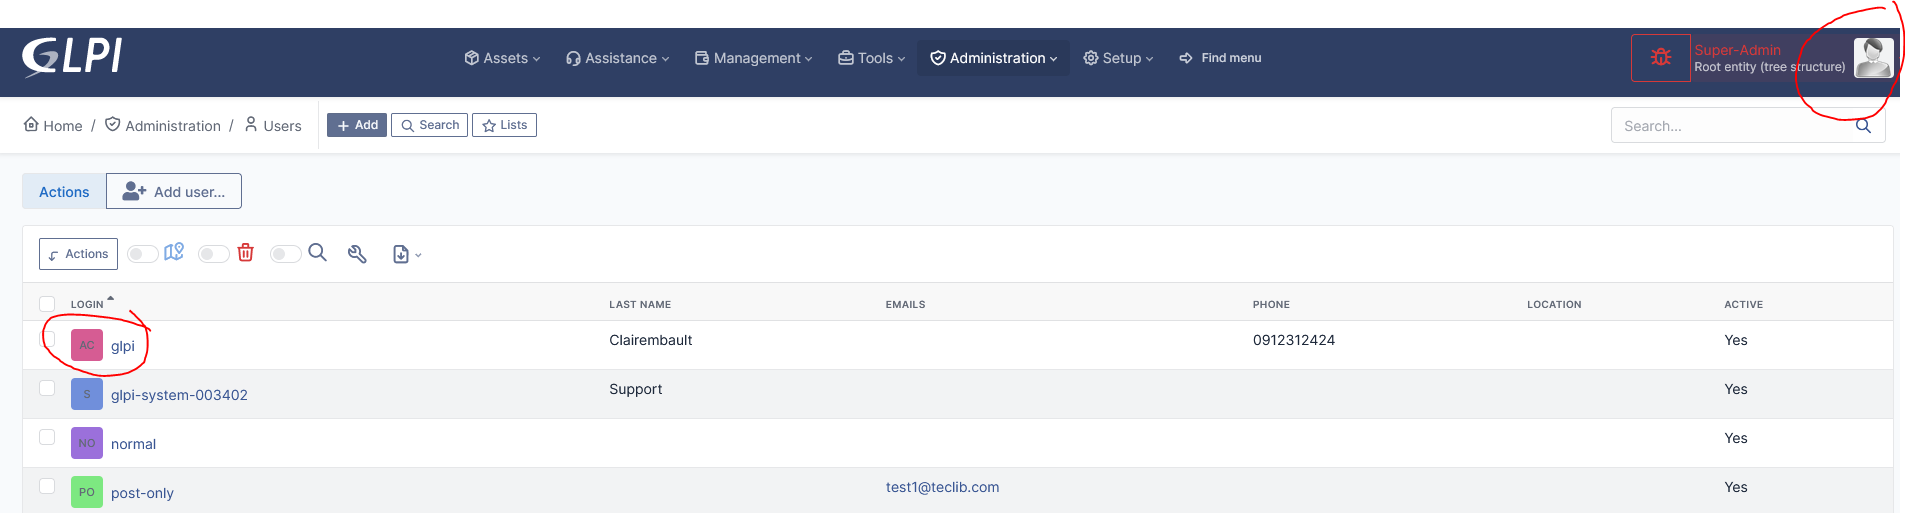1905x513 pixels.
Task: Click the global search magnifier icon
Action: (1863, 126)
